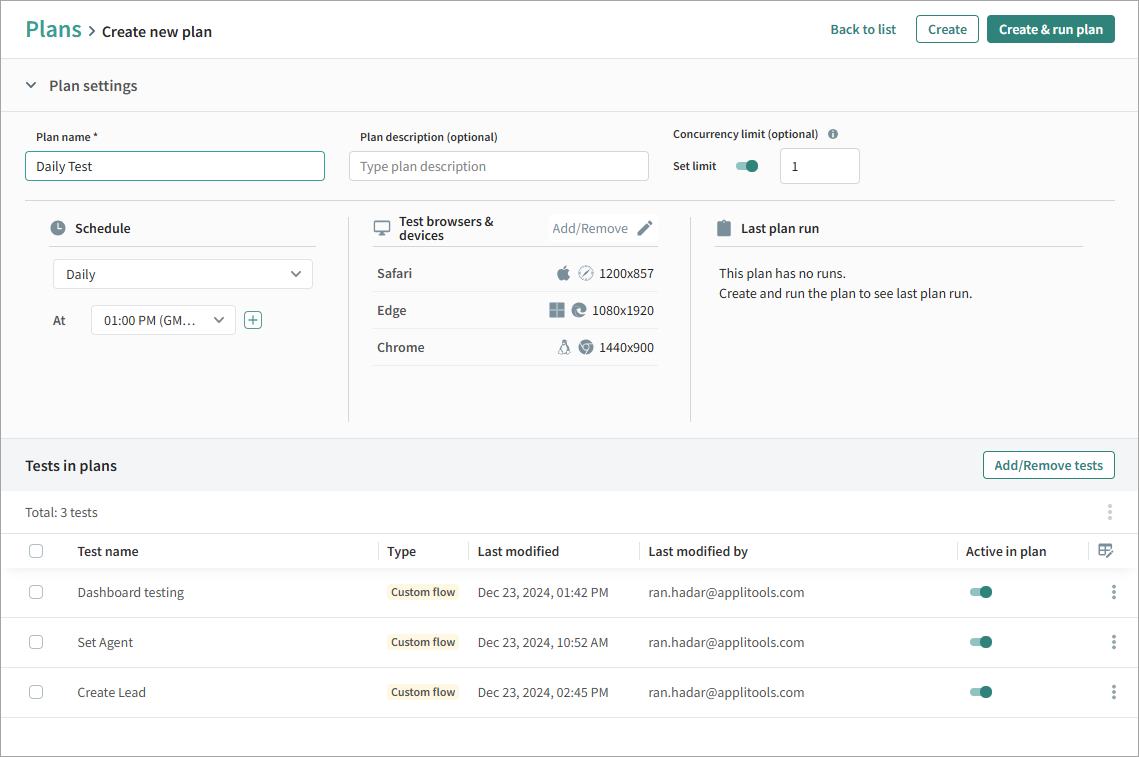Sort by the Last modified column header
Image resolution: width=1139 pixels, height=757 pixels.
(x=518, y=551)
